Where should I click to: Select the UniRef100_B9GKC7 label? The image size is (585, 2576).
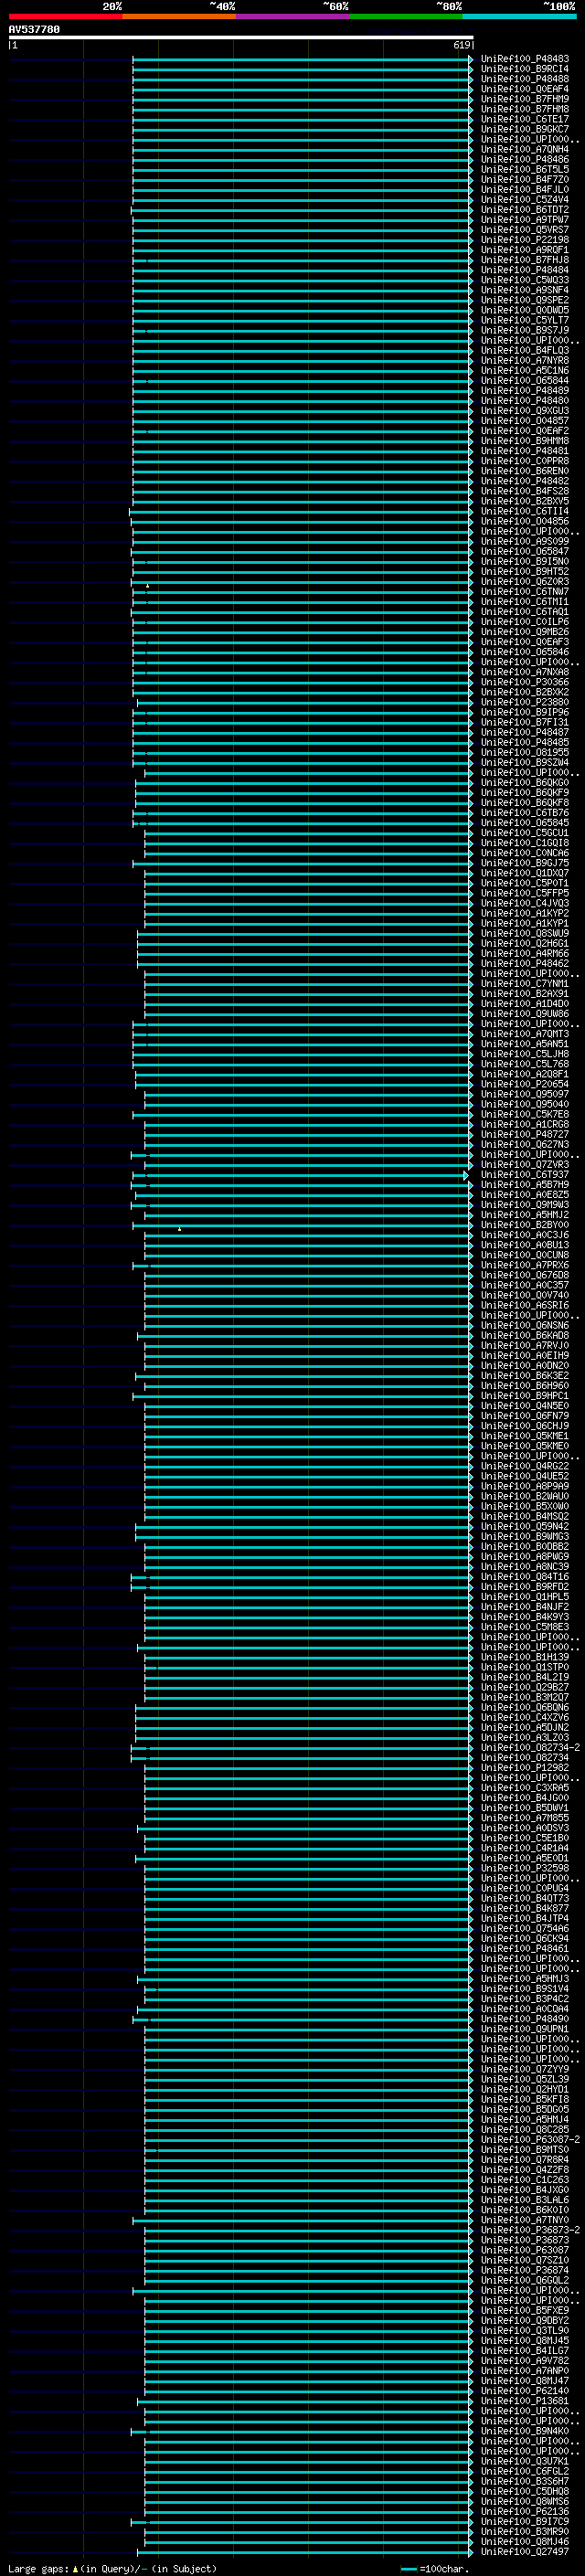coord(525,129)
